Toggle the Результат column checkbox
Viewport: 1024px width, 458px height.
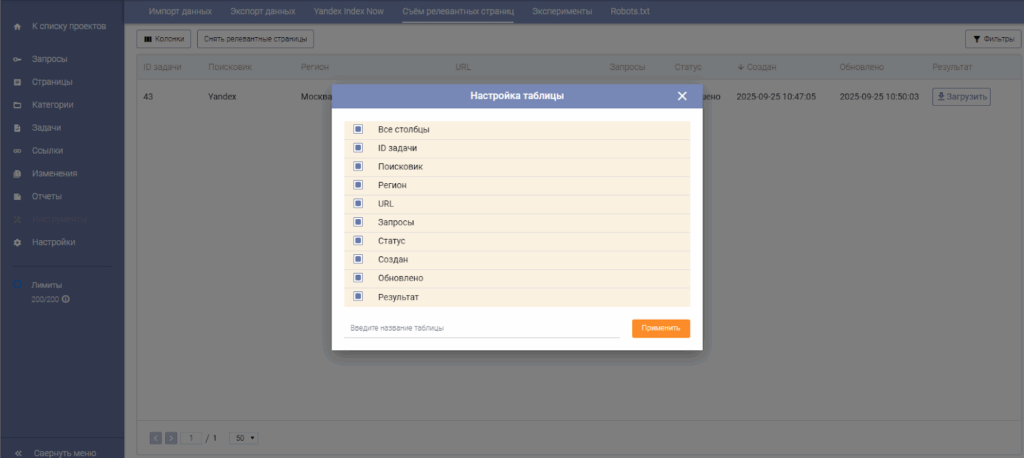click(358, 297)
